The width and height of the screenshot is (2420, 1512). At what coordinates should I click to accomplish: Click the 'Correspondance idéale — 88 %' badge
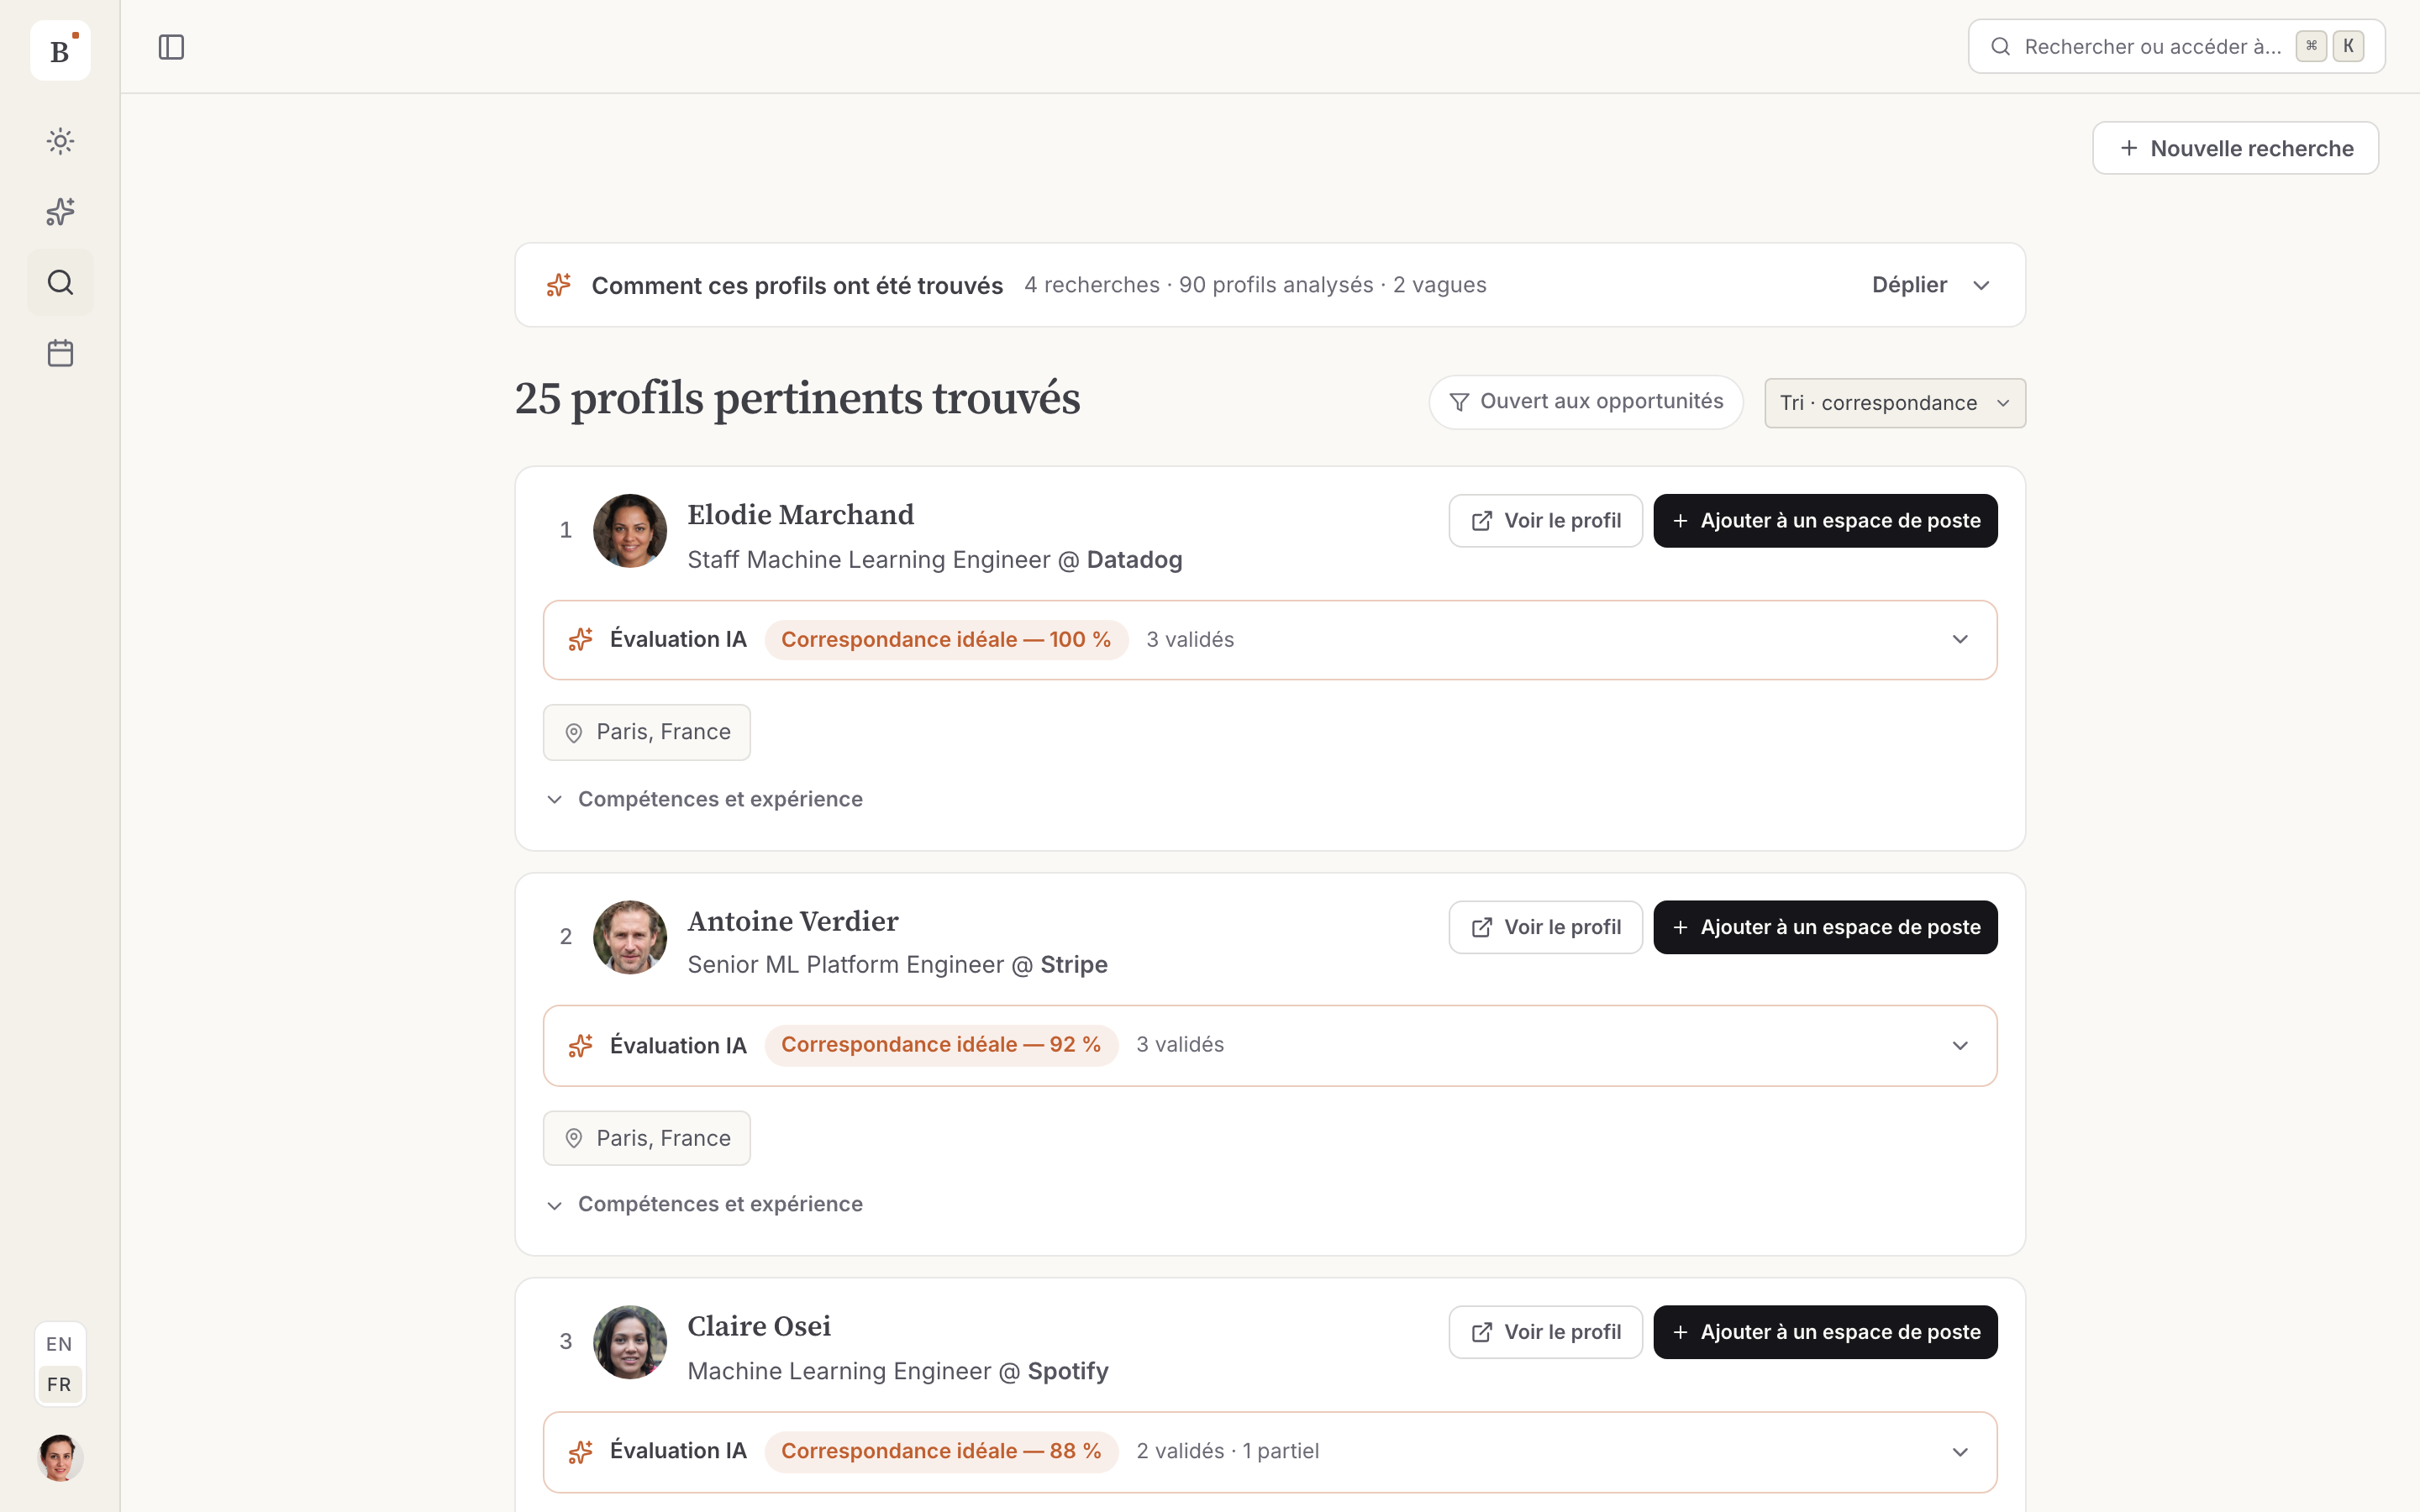click(941, 1451)
